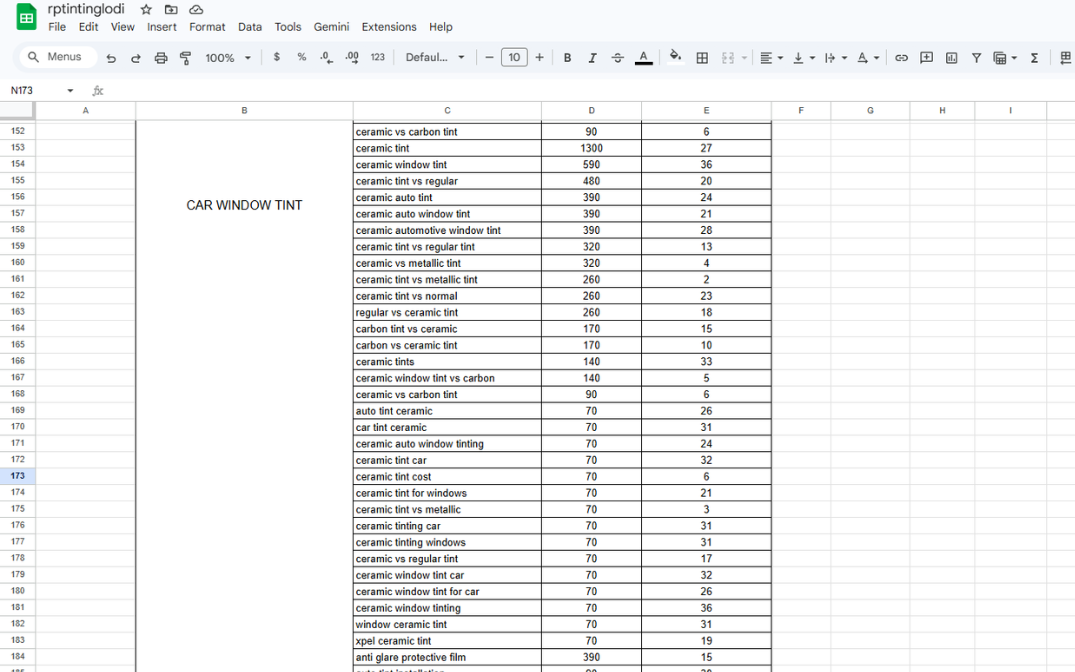Toggle bold formatting
The width and height of the screenshot is (1075, 672).
[x=567, y=58]
